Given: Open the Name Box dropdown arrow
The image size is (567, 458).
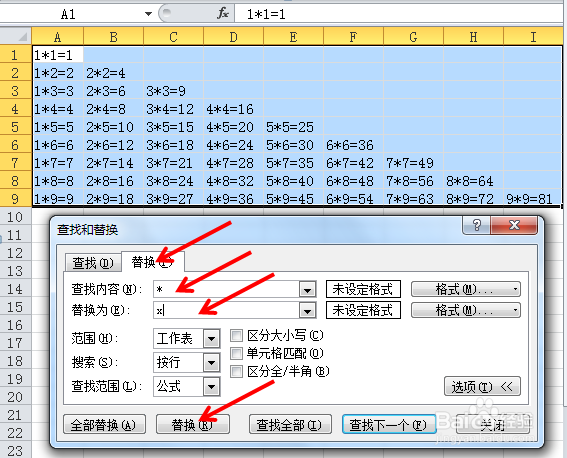Looking at the screenshot, I should (148, 14).
